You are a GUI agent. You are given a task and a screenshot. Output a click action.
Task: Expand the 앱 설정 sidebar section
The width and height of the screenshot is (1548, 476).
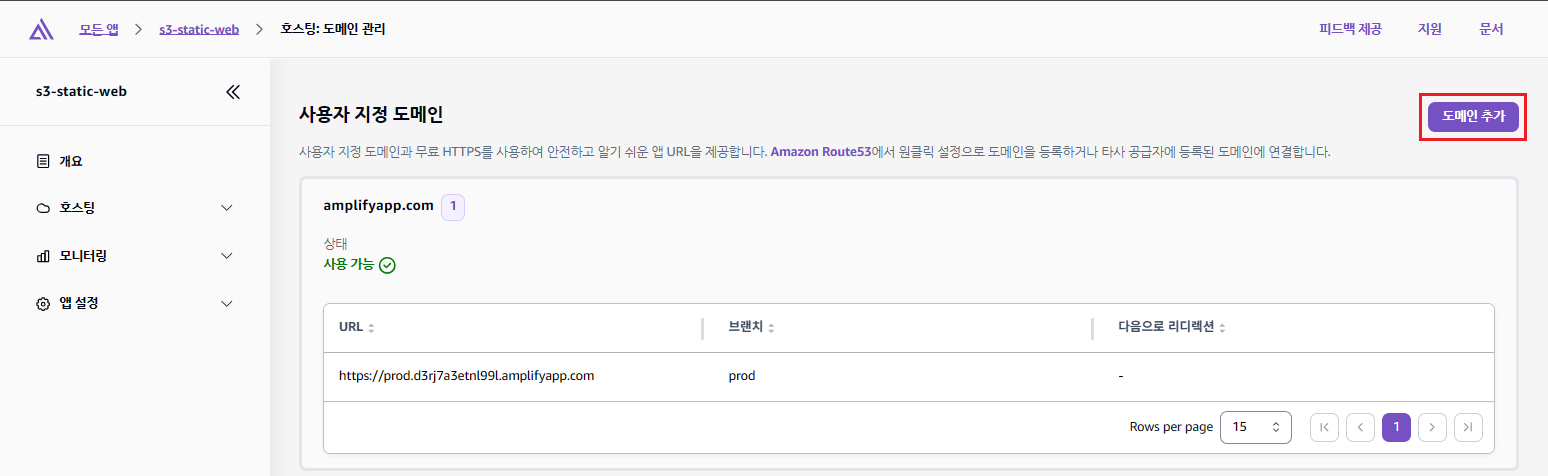[227, 304]
